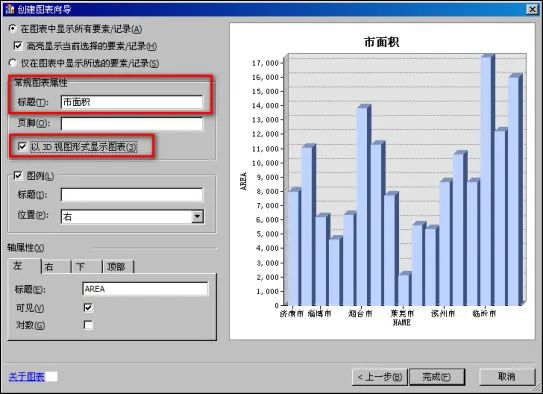The width and height of the screenshot is (543, 394).
Task: Click the AREA vertical axis label in preview
Action: pyautogui.click(x=243, y=181)
